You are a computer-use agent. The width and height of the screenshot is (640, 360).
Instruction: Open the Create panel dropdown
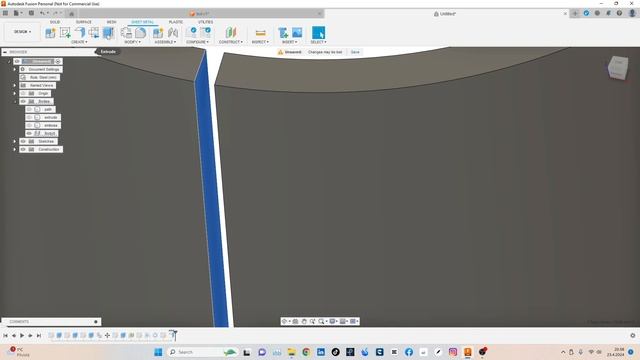pos(79,42)
